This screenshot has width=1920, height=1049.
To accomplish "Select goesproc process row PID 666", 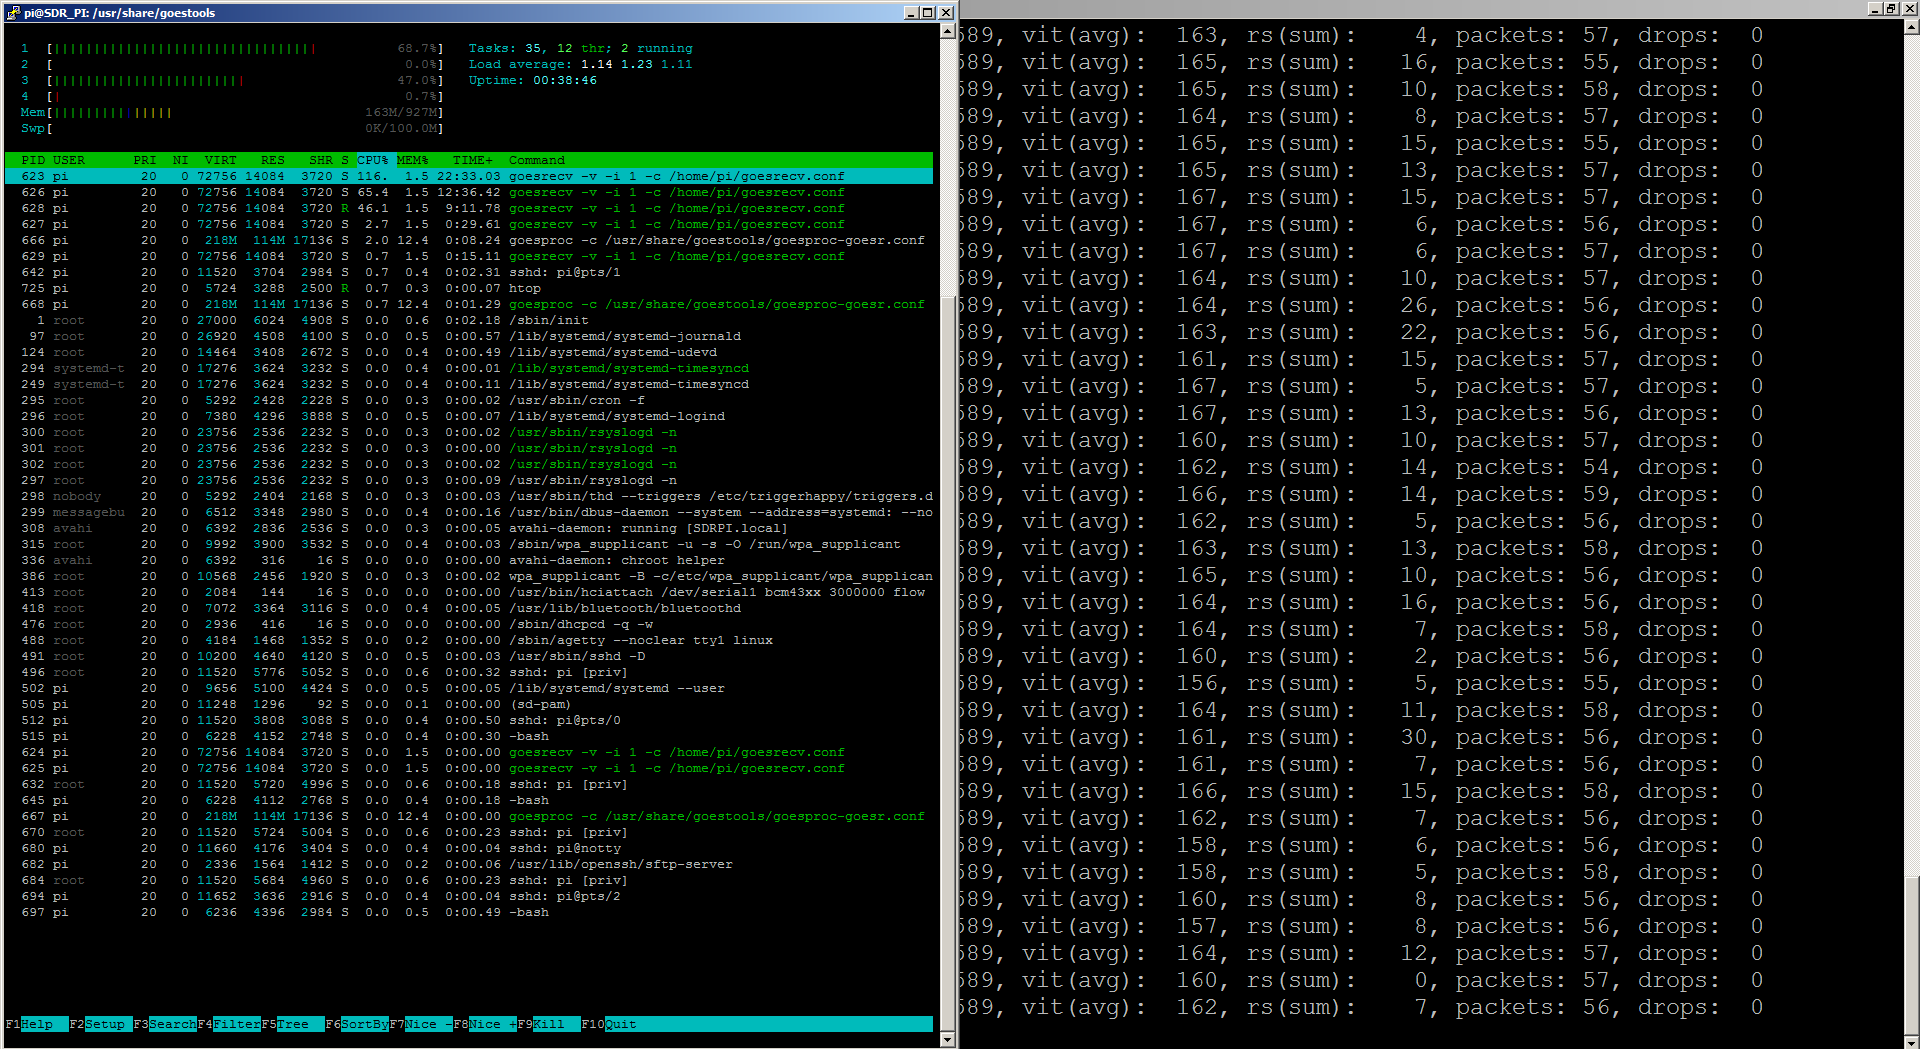I will coord(469,240).
